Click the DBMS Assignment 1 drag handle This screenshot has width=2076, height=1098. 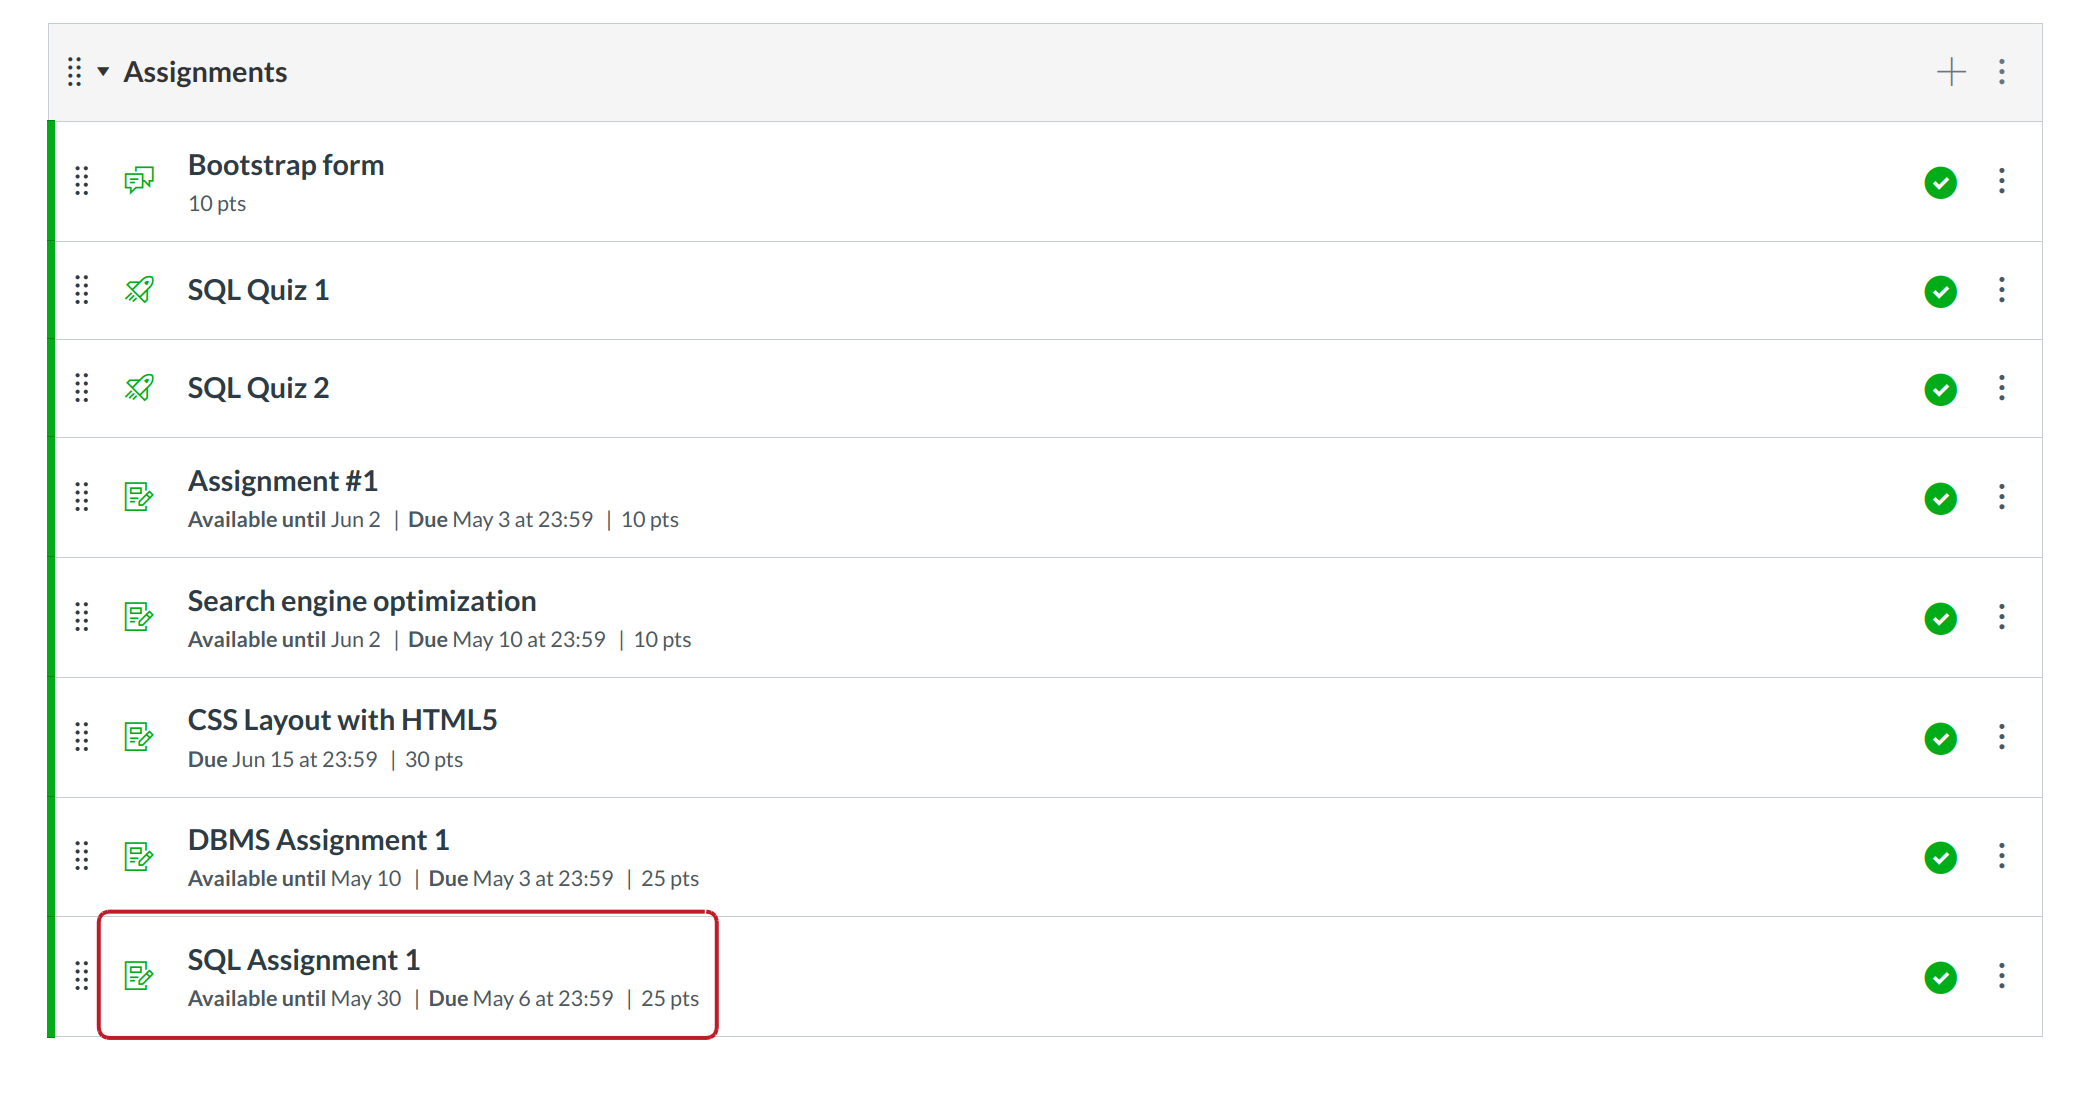click(82, 856)
